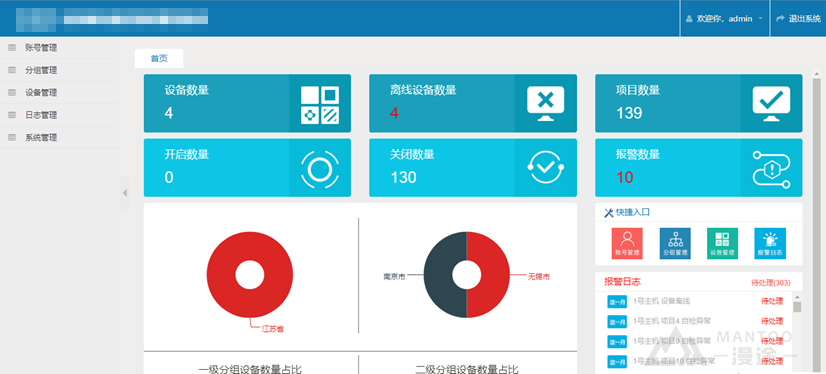Viewport: 826px width, 374px height.
Task: Click the 开启数量 circular ring icon
Action: pos(320,169)
